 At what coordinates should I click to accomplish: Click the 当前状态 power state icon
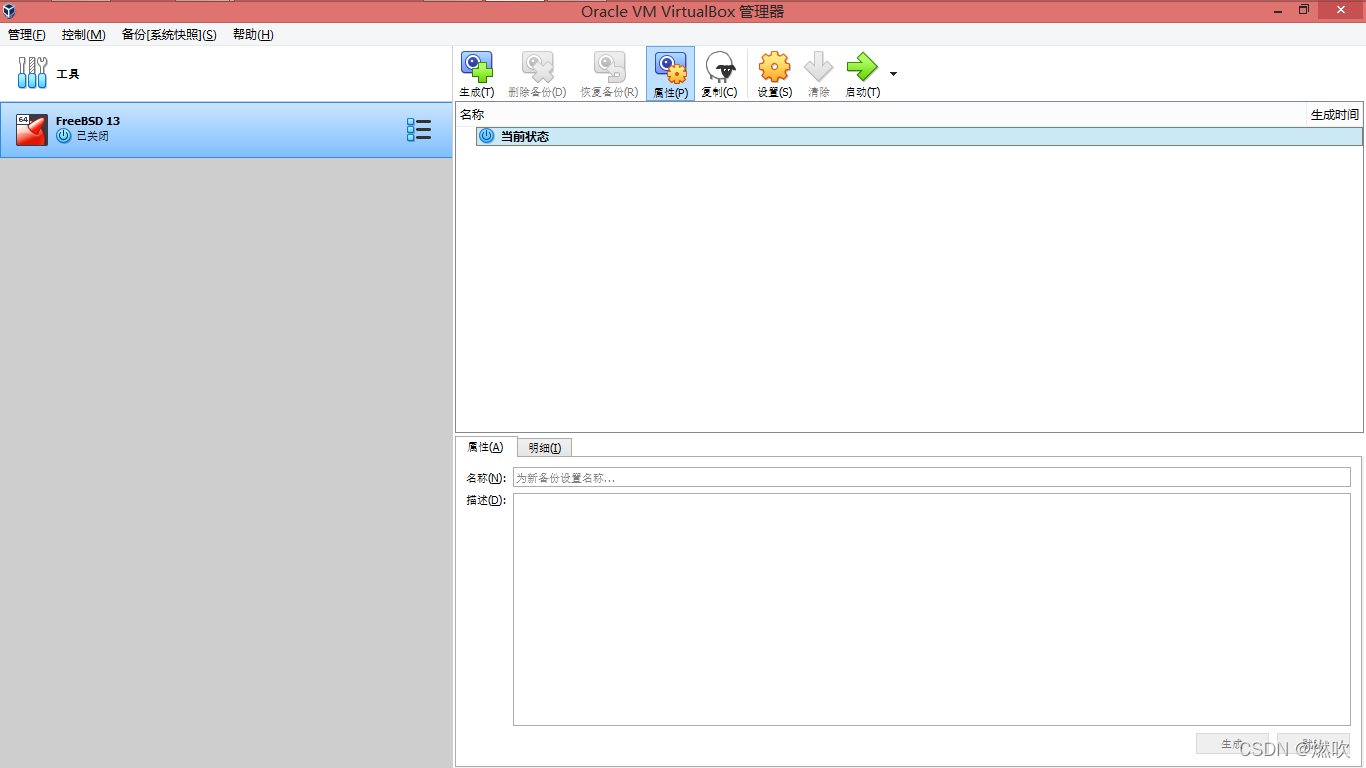[487, 136]
